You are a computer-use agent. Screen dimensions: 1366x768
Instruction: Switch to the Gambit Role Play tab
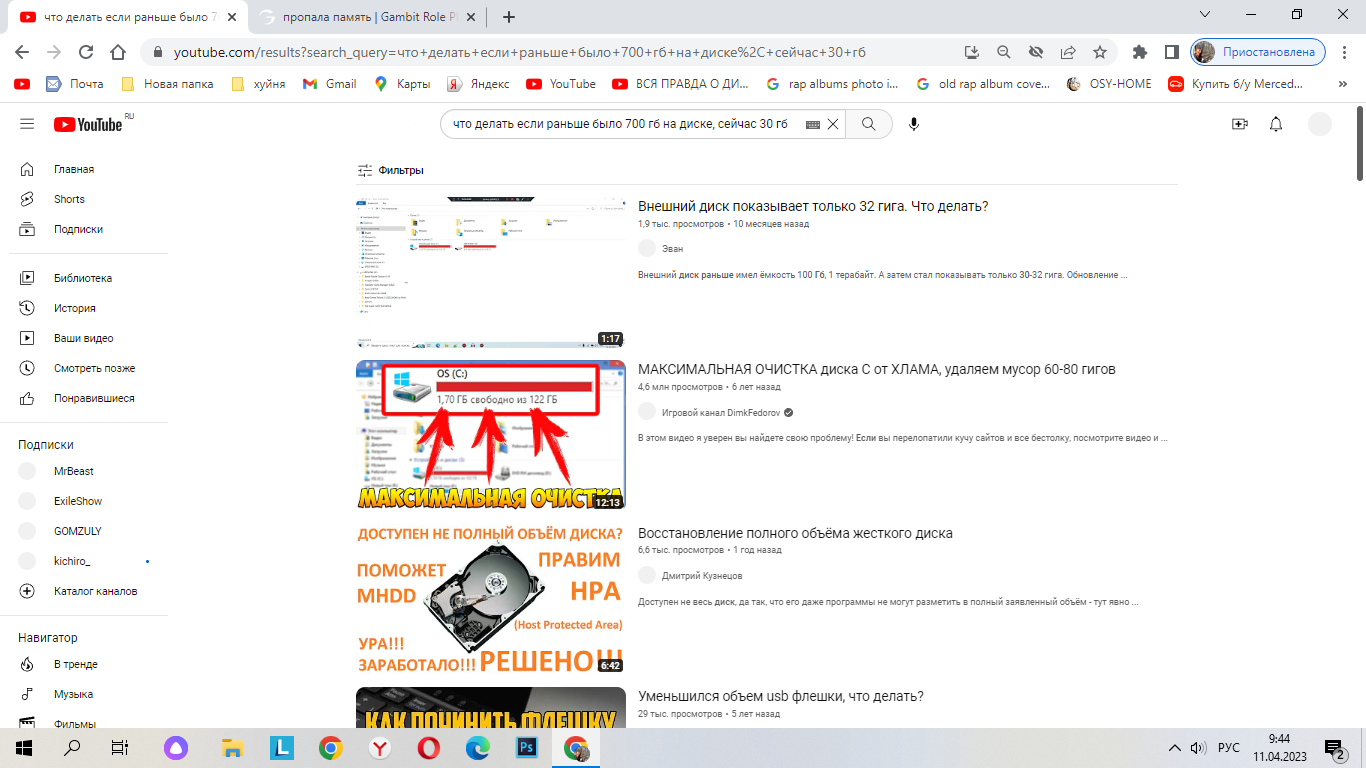[x=360, y=17]
